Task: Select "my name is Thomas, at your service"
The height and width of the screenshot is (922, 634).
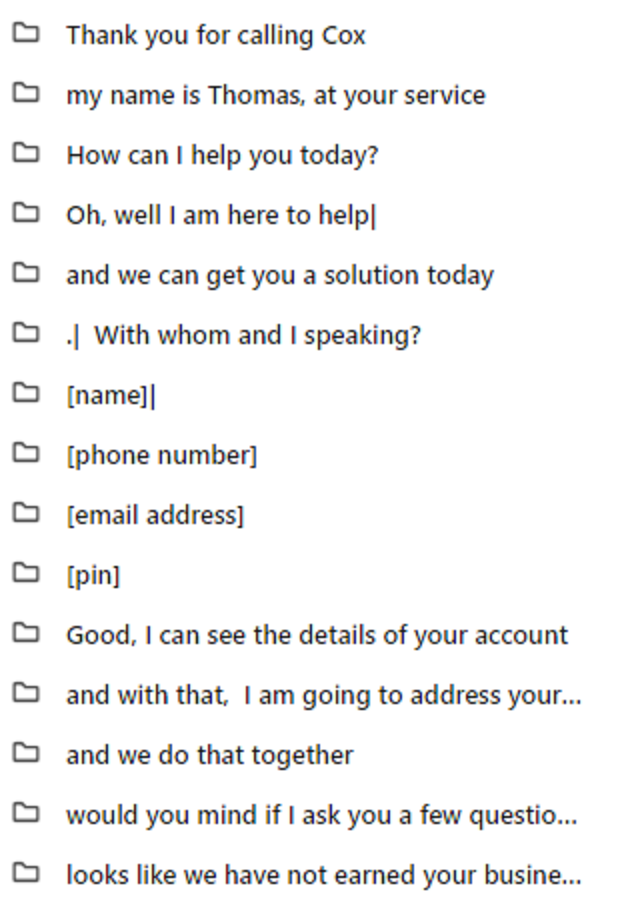Action: (275, 96)
